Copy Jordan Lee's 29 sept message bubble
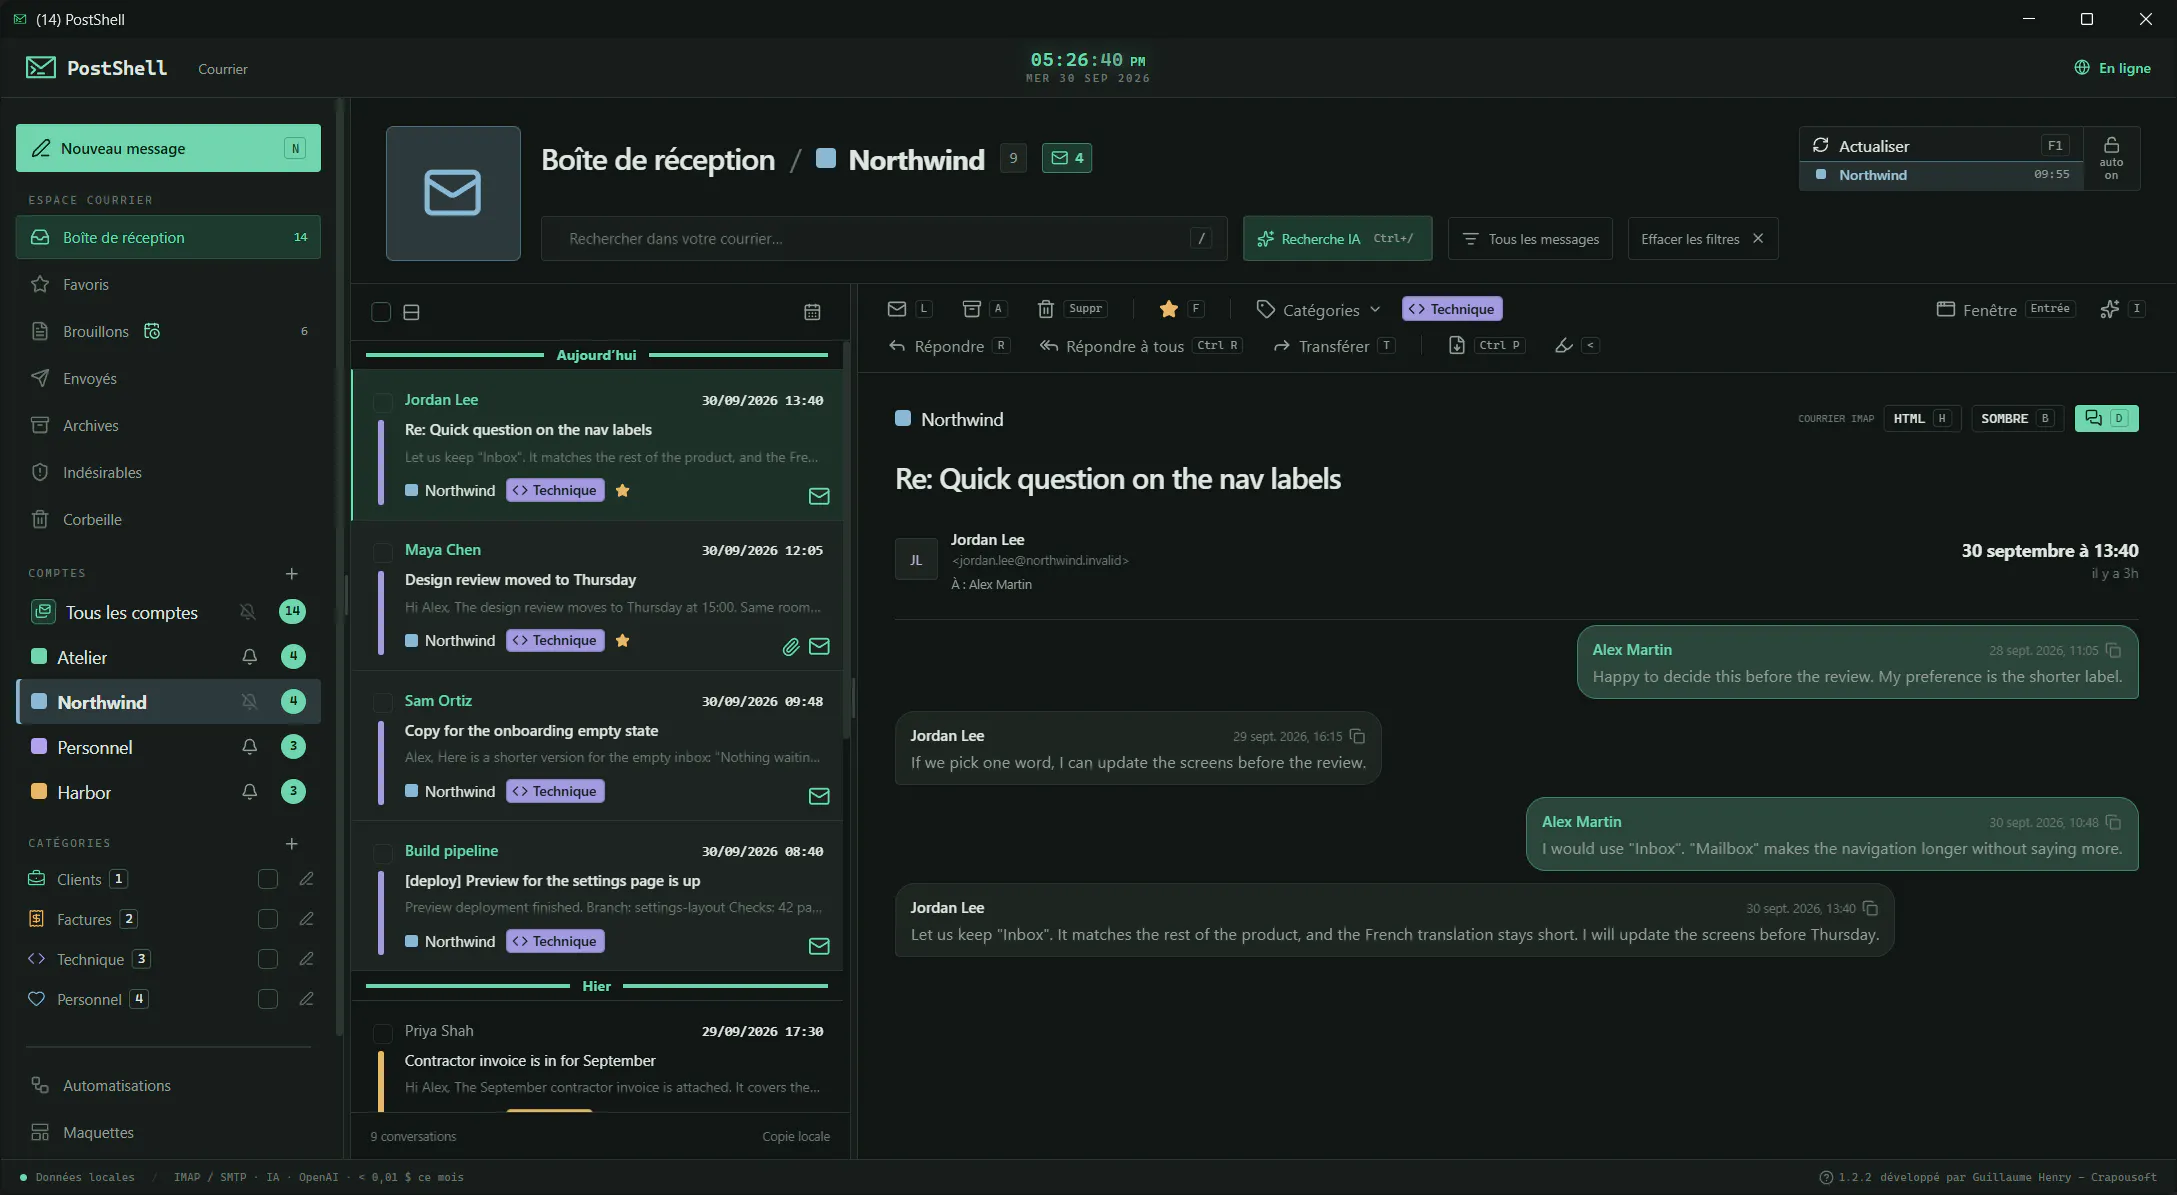 pos(1357,736)
